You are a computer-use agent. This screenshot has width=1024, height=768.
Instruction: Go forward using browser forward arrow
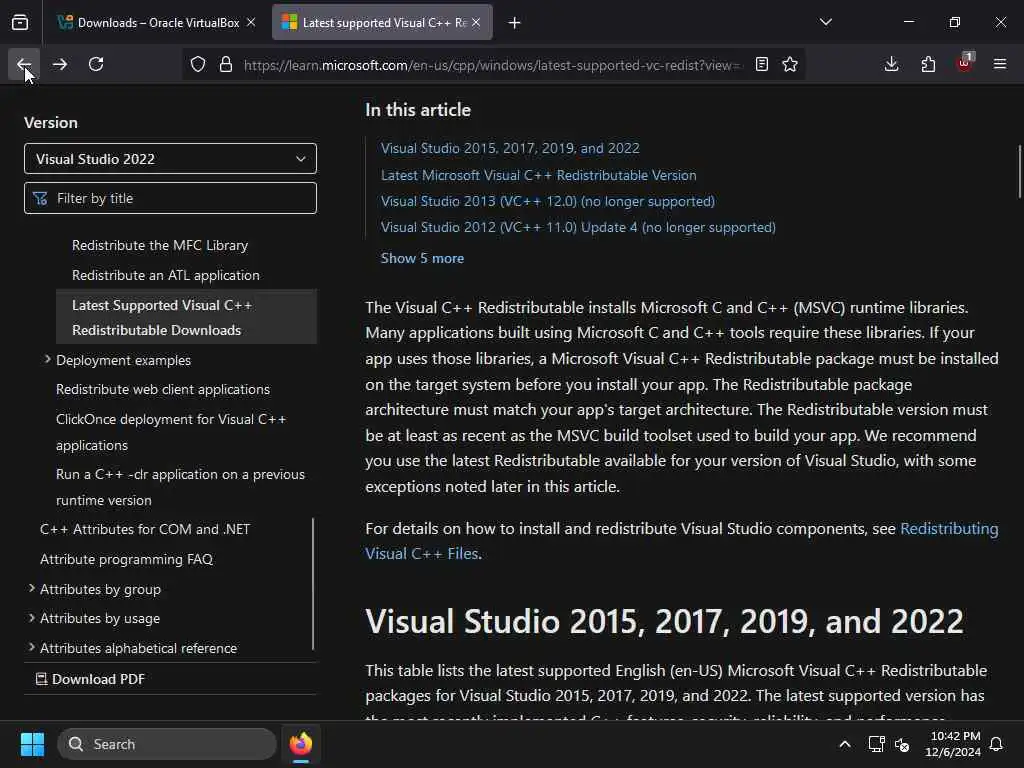[x=59, y=64]
